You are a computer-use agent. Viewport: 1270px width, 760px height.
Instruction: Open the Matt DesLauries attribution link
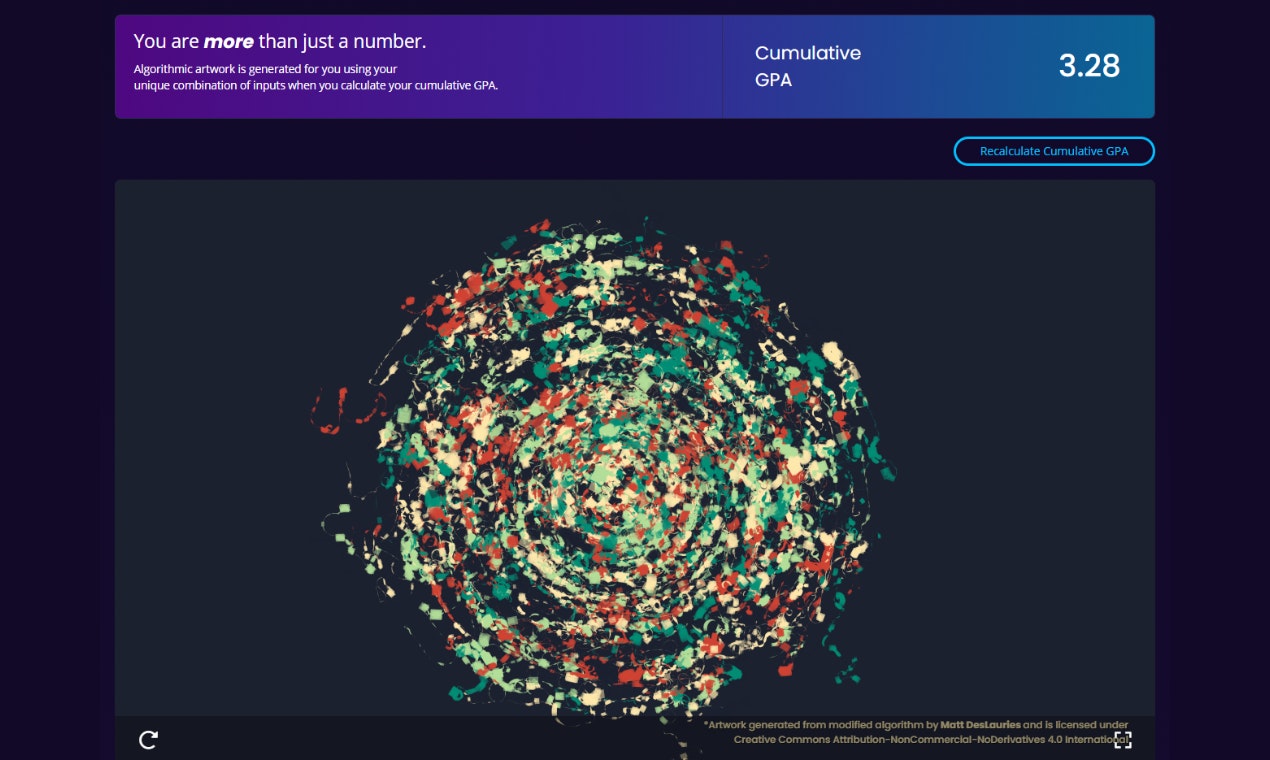point(981,724)
